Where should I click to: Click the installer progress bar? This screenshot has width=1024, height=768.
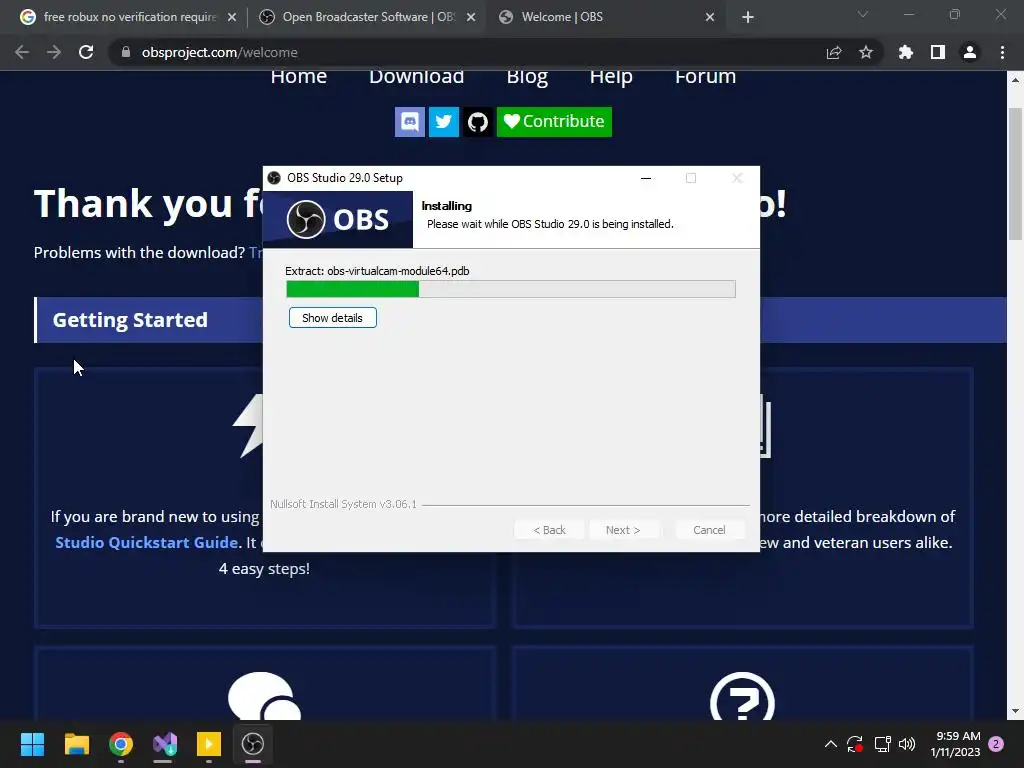511,289
